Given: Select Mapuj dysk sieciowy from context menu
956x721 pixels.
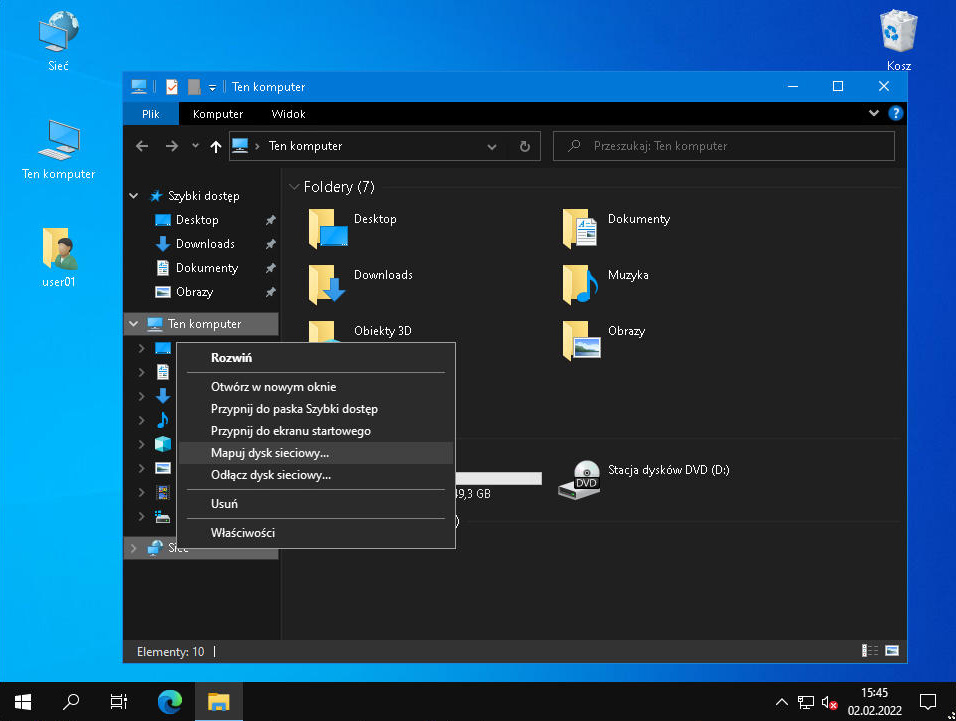Looking at the screenshot, I should [x=270, y=453].
